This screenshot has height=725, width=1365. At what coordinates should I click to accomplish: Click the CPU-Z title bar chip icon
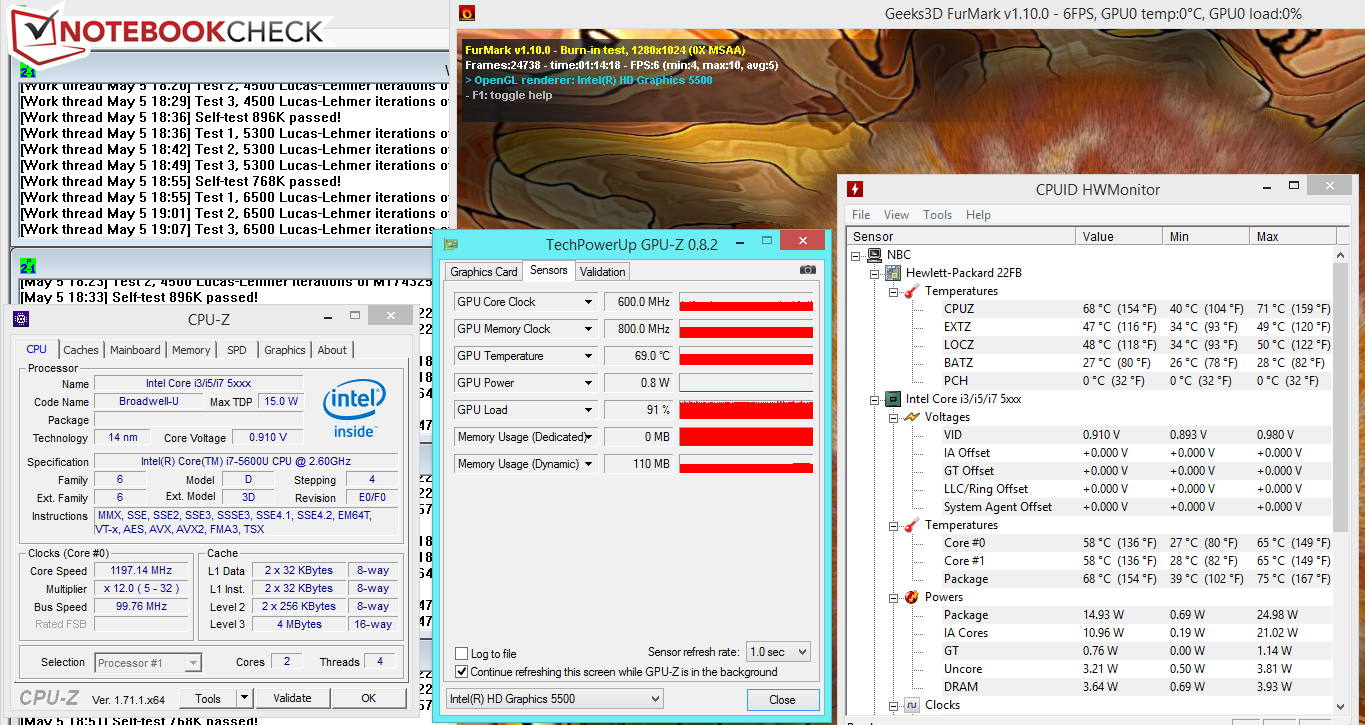tap(20, 320)
